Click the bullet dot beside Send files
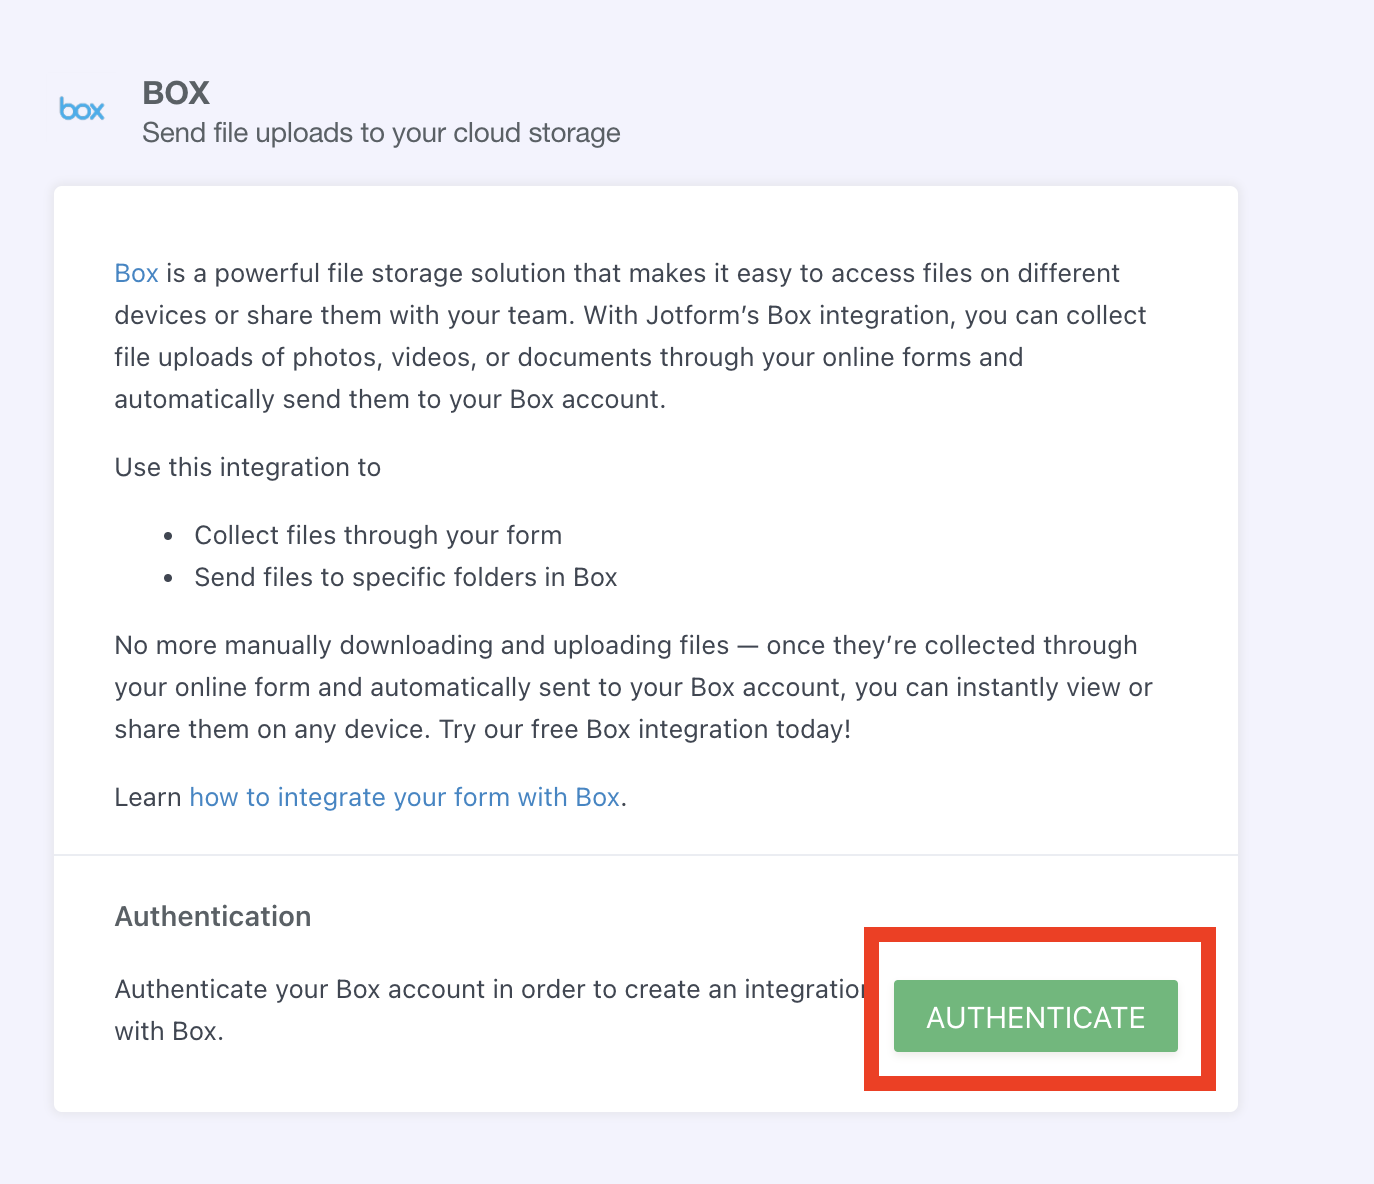The width and height of the screenshot is (1374, 1184). click(x=169, y=578)
